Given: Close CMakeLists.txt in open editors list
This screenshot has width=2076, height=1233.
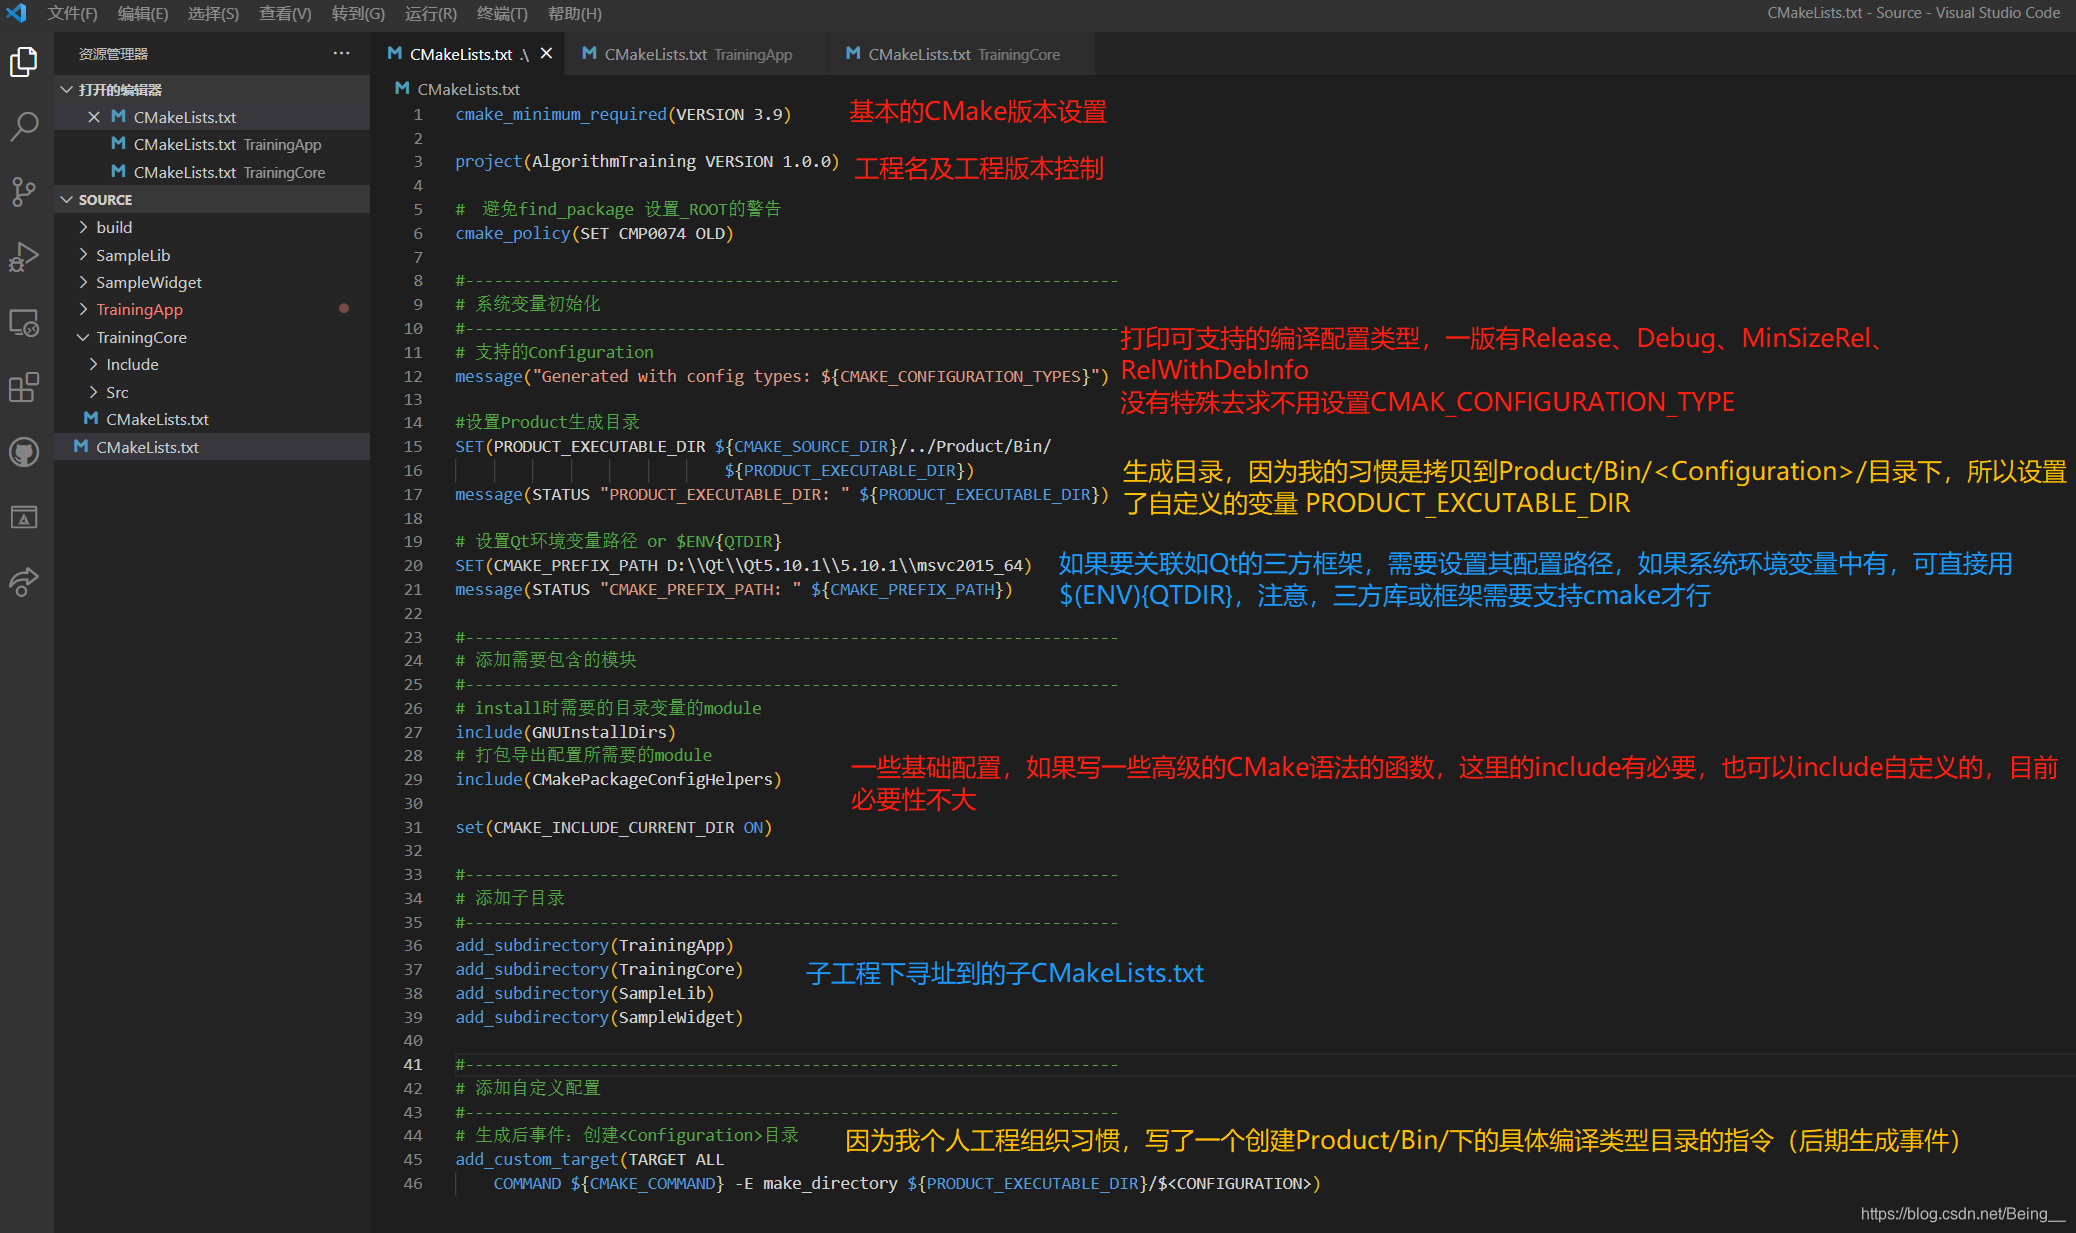Looking at the screenshot, I should pos(93,117).
